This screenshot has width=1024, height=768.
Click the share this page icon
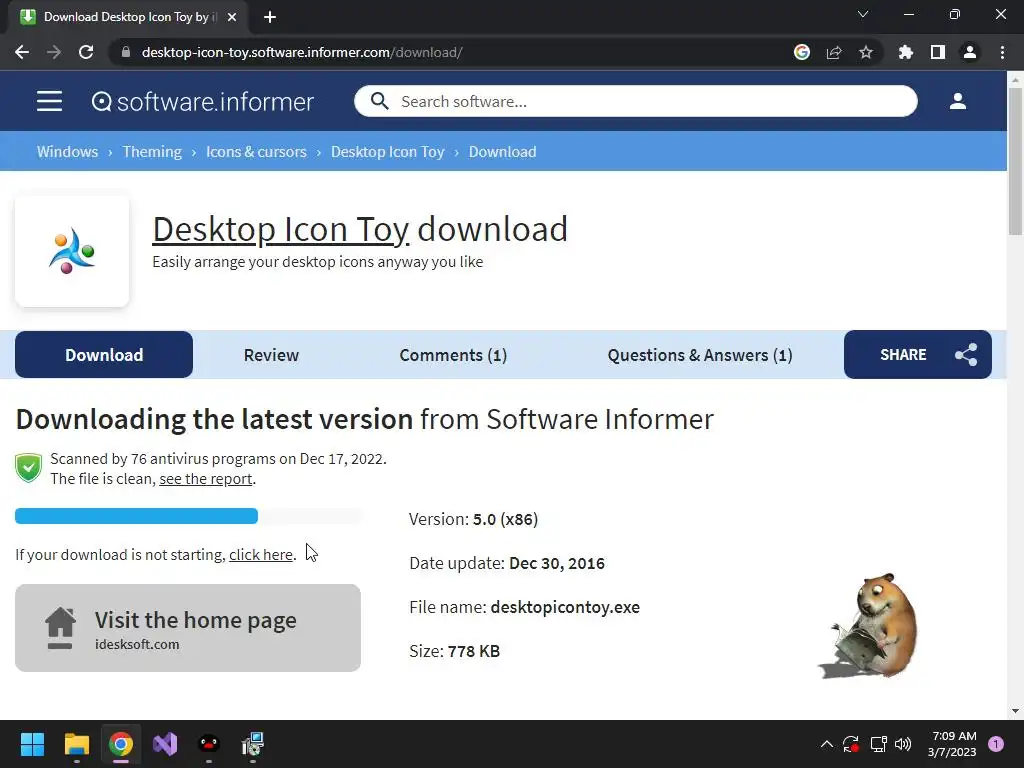pyautogui.click(x=834, y=52)
